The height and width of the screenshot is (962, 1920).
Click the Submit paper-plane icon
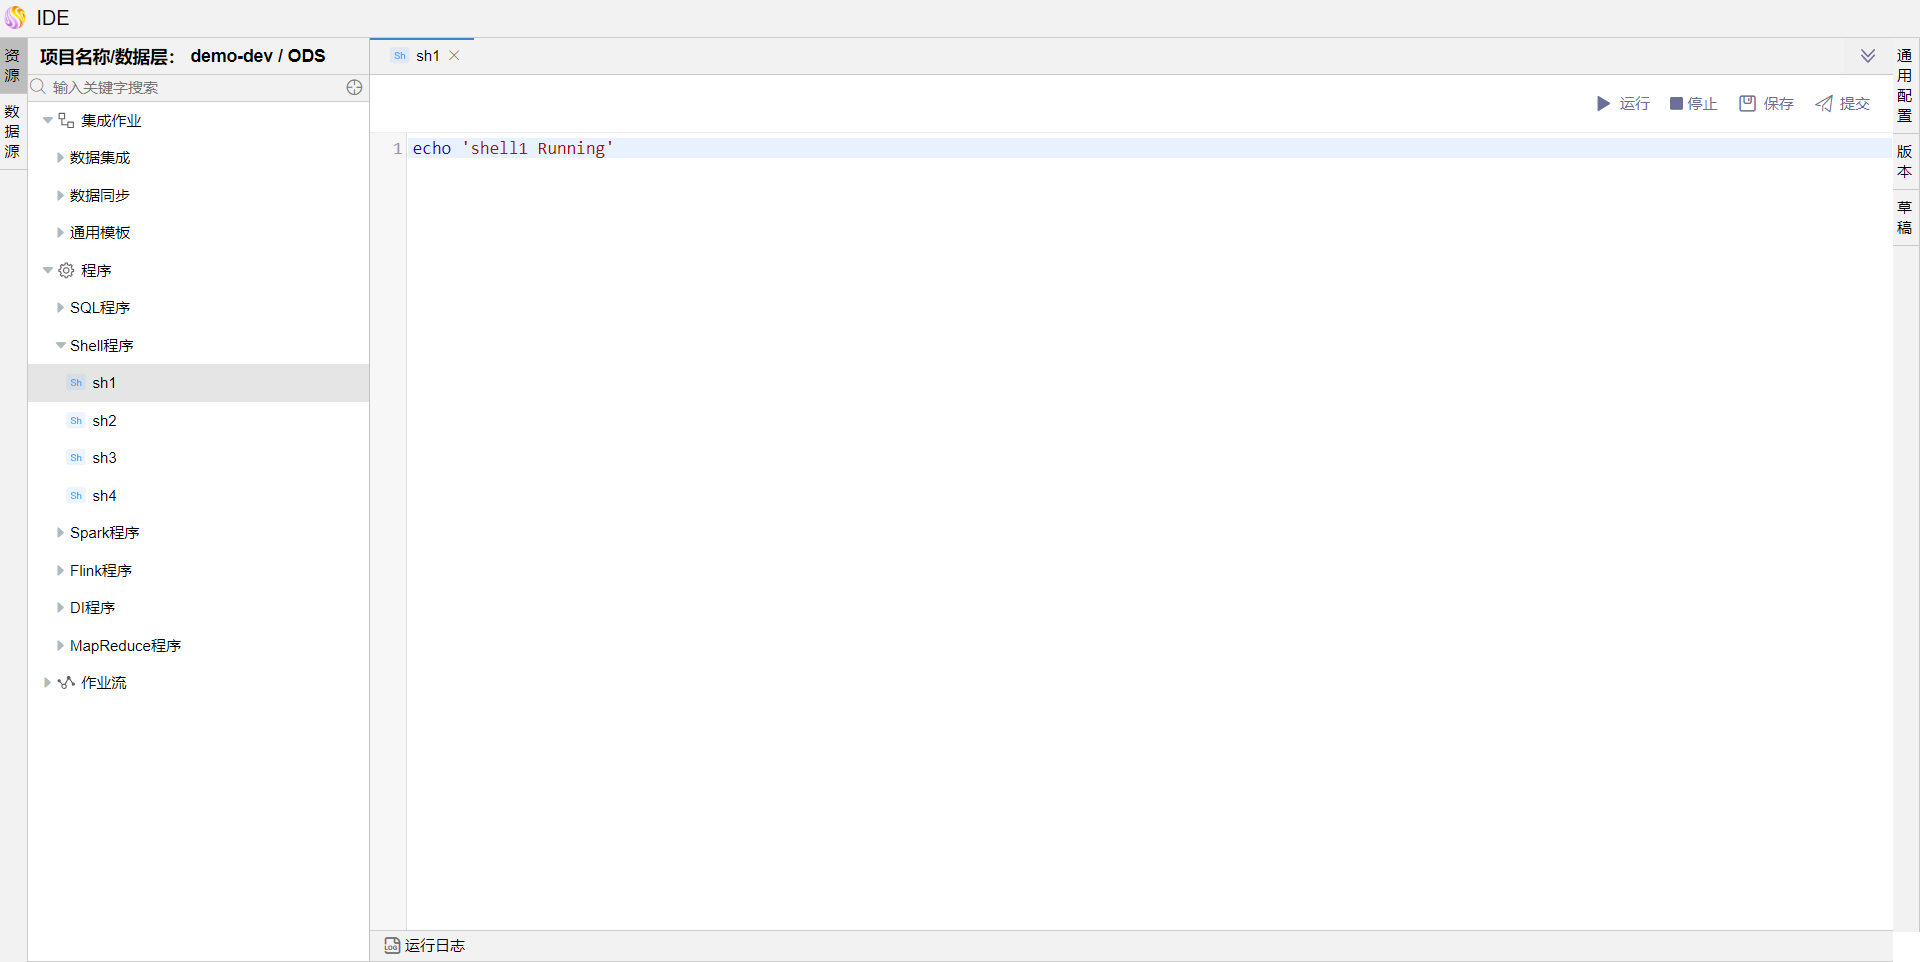1824,104
